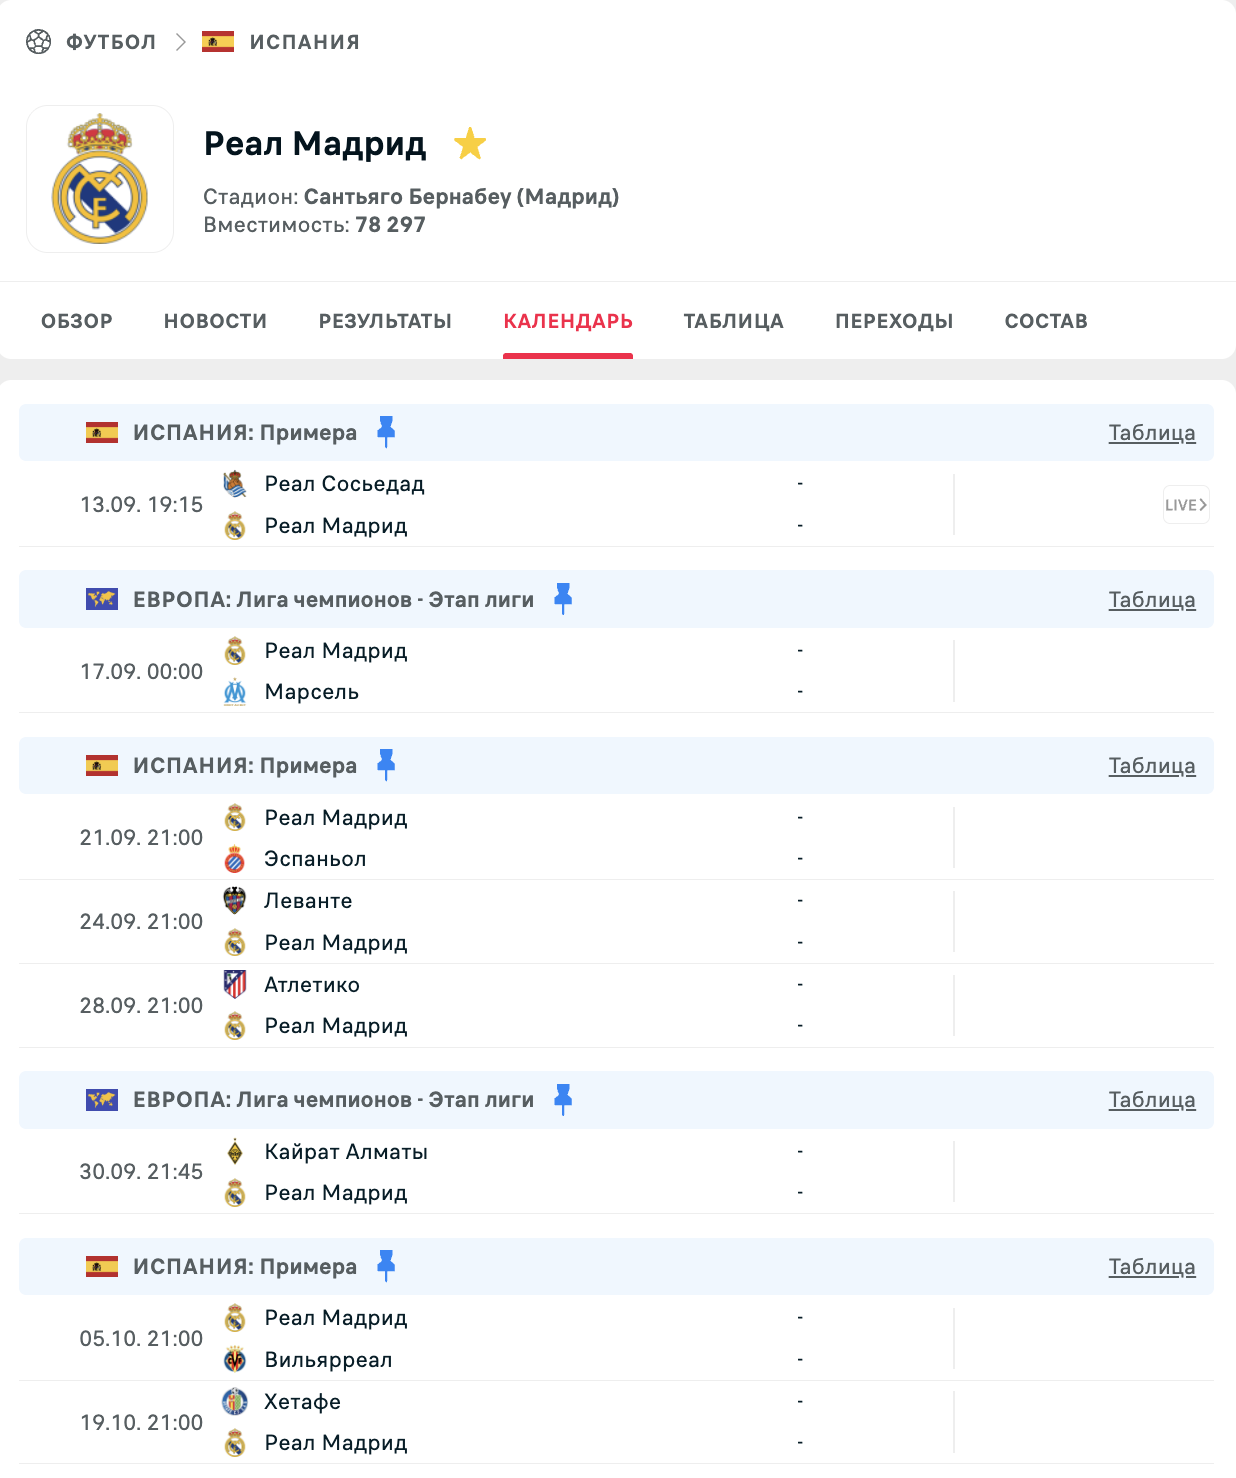1236x1478 pixels.
Task: Click the Spain flag in the breadcrumb
Action: pyautogui.click(x=218, y=42)
